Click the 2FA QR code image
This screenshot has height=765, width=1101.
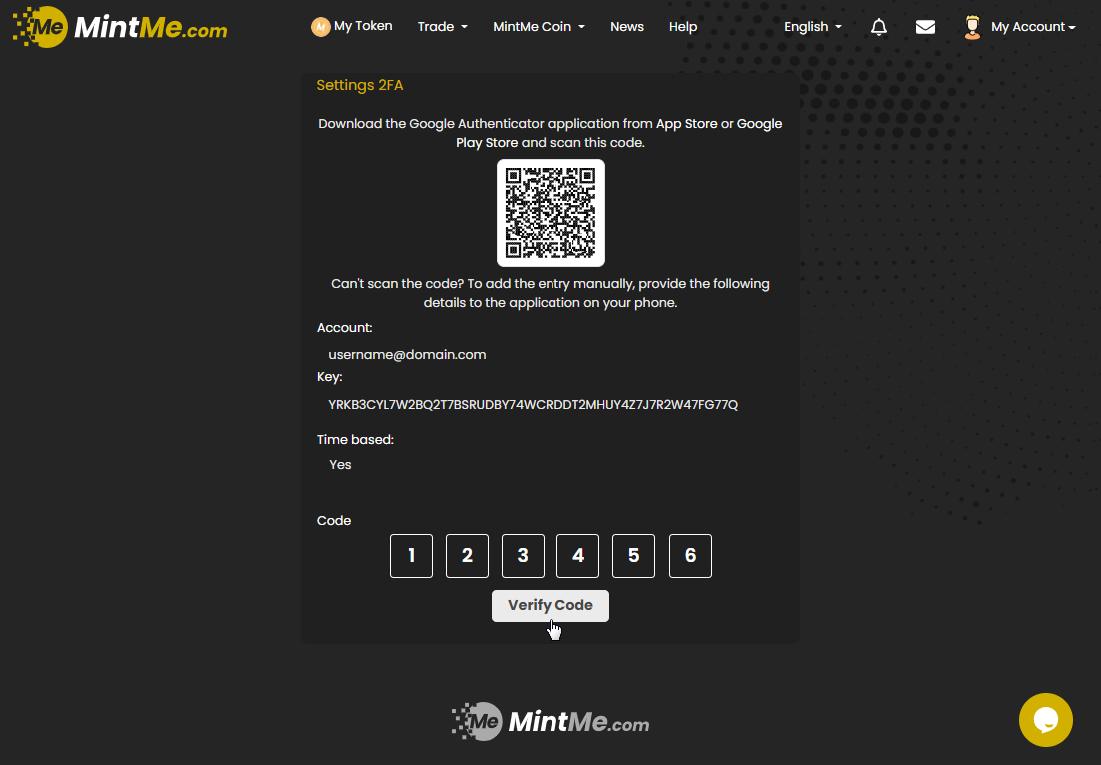(551, 213)
